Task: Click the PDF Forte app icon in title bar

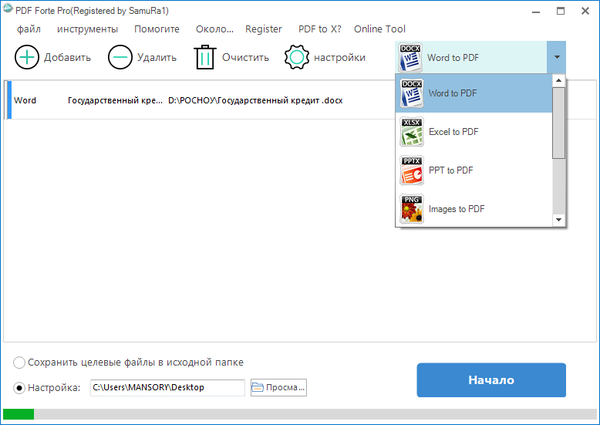Action: [x=7, y=9]
